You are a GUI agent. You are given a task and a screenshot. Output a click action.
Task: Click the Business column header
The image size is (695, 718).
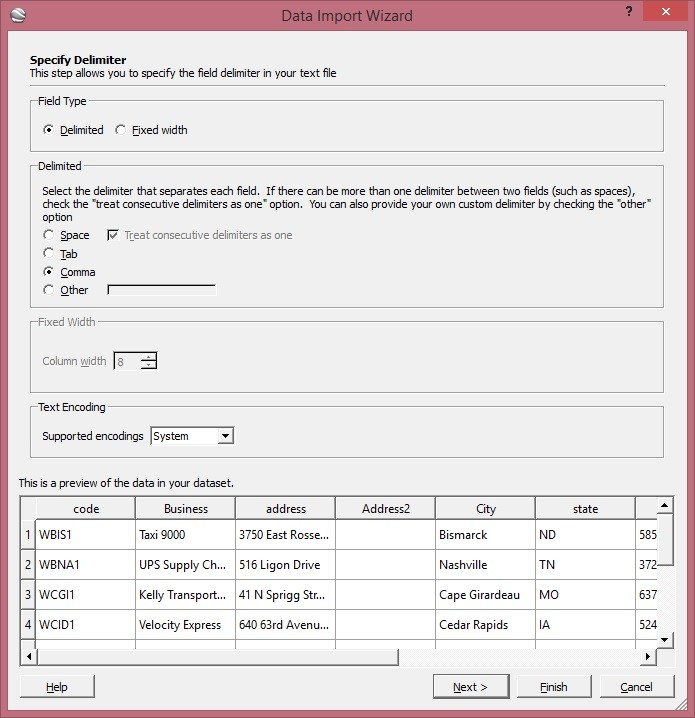185,509
